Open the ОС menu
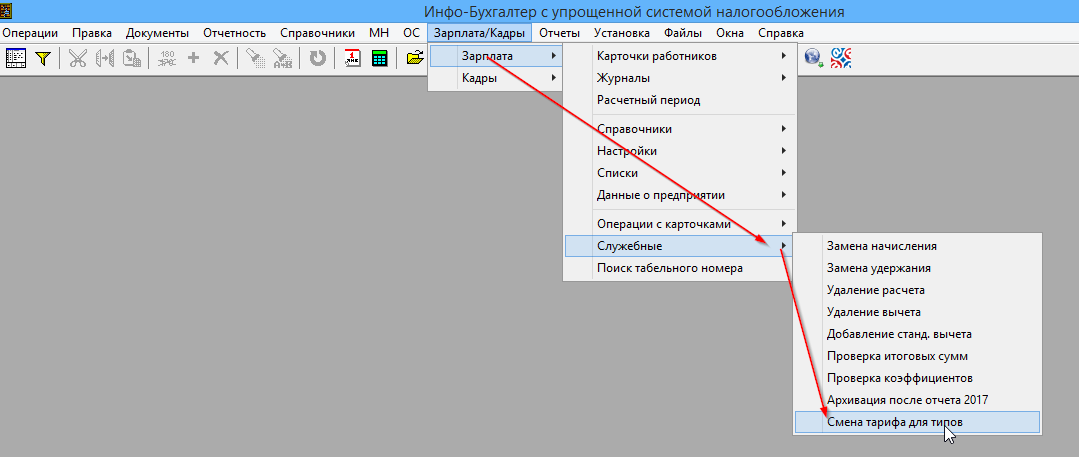This screenshot has height=457, width=1079. coord(412,33)
